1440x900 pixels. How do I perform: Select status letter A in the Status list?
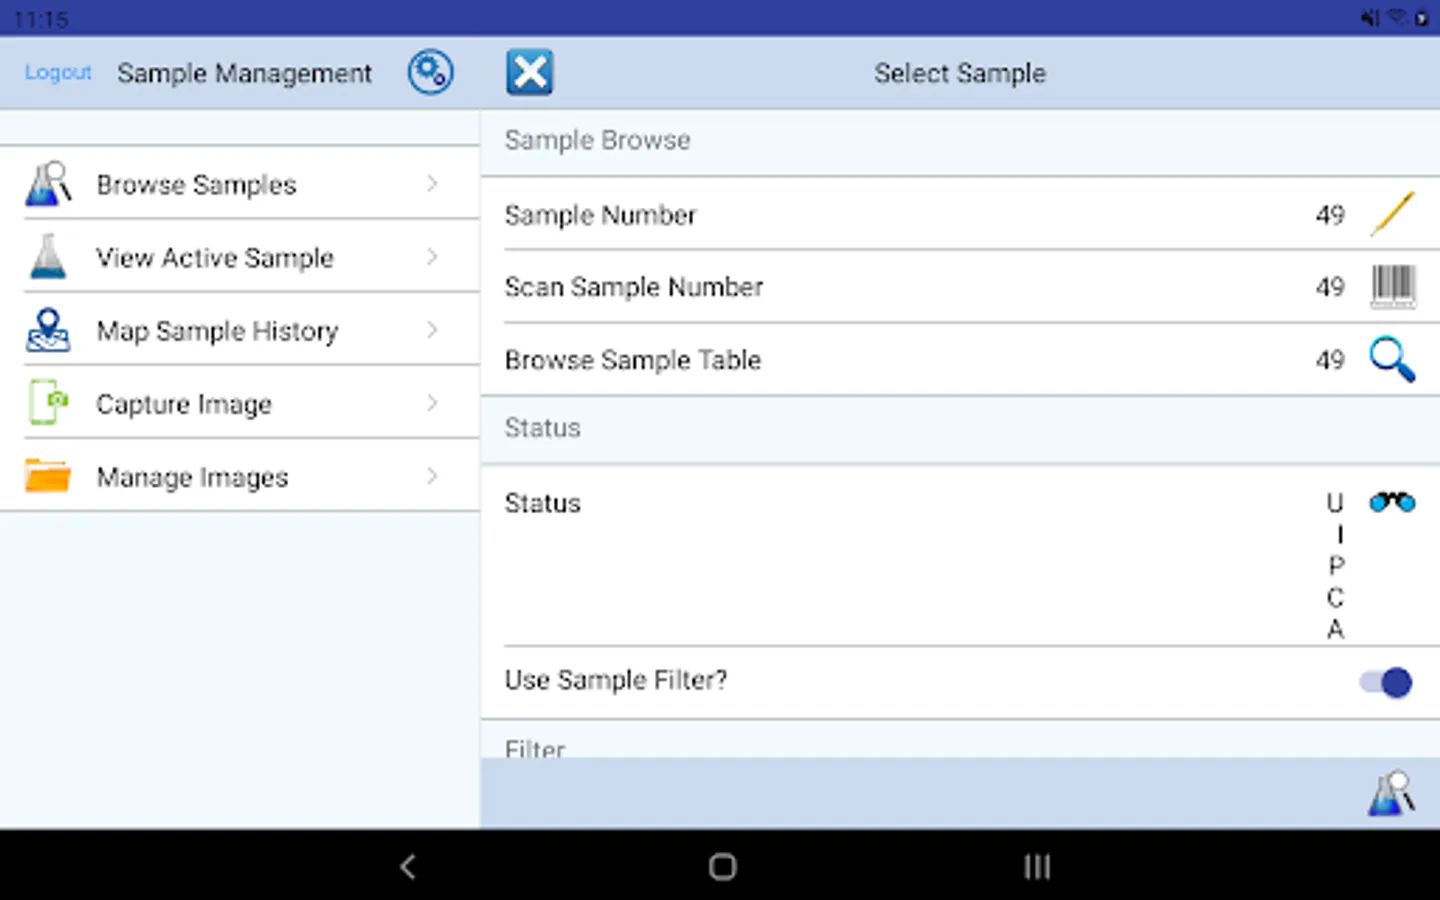1335,630
